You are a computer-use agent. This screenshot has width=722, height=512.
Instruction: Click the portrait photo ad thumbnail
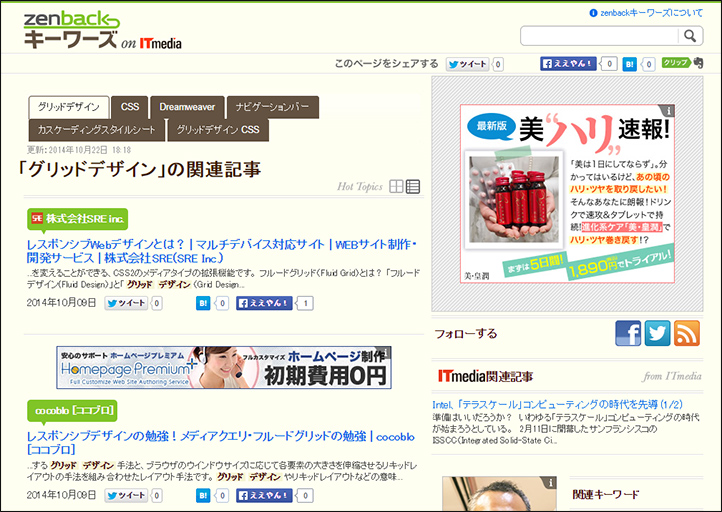(x=500, y=494)
